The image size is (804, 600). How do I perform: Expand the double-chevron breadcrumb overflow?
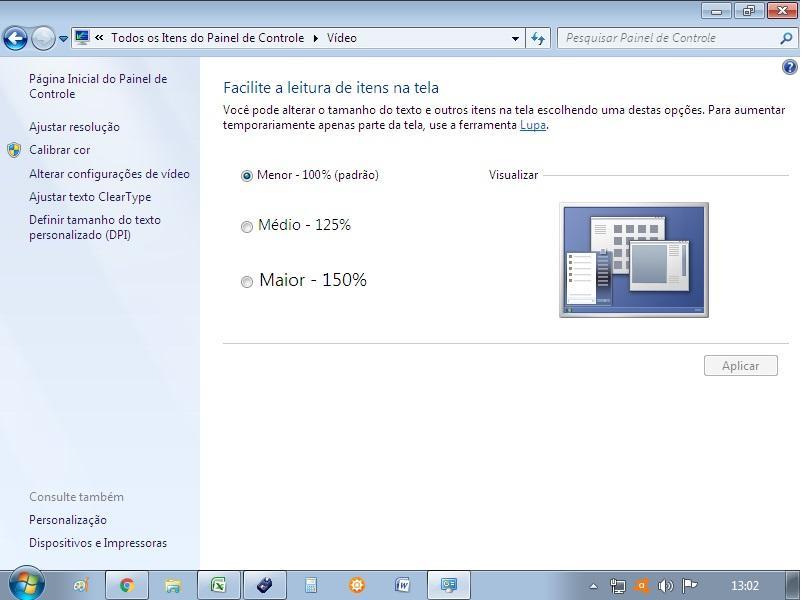[x=99, y=37]
